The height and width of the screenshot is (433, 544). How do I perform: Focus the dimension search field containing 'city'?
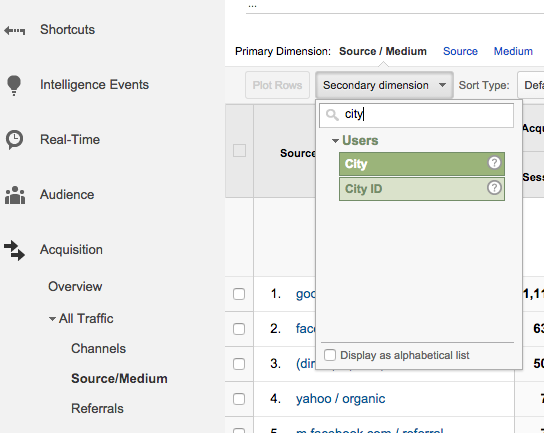(416, 115)
